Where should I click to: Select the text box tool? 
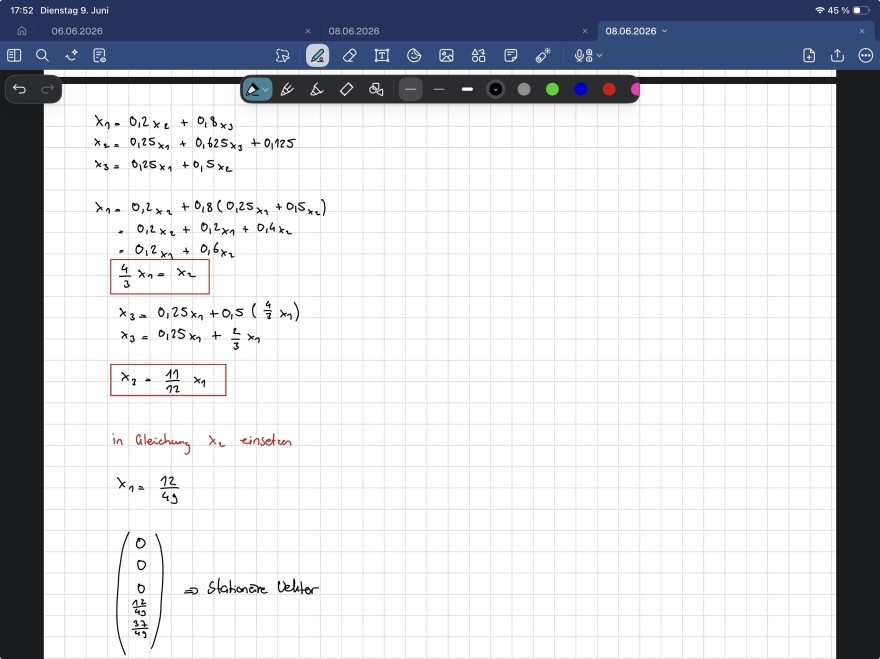click(382, 56)
